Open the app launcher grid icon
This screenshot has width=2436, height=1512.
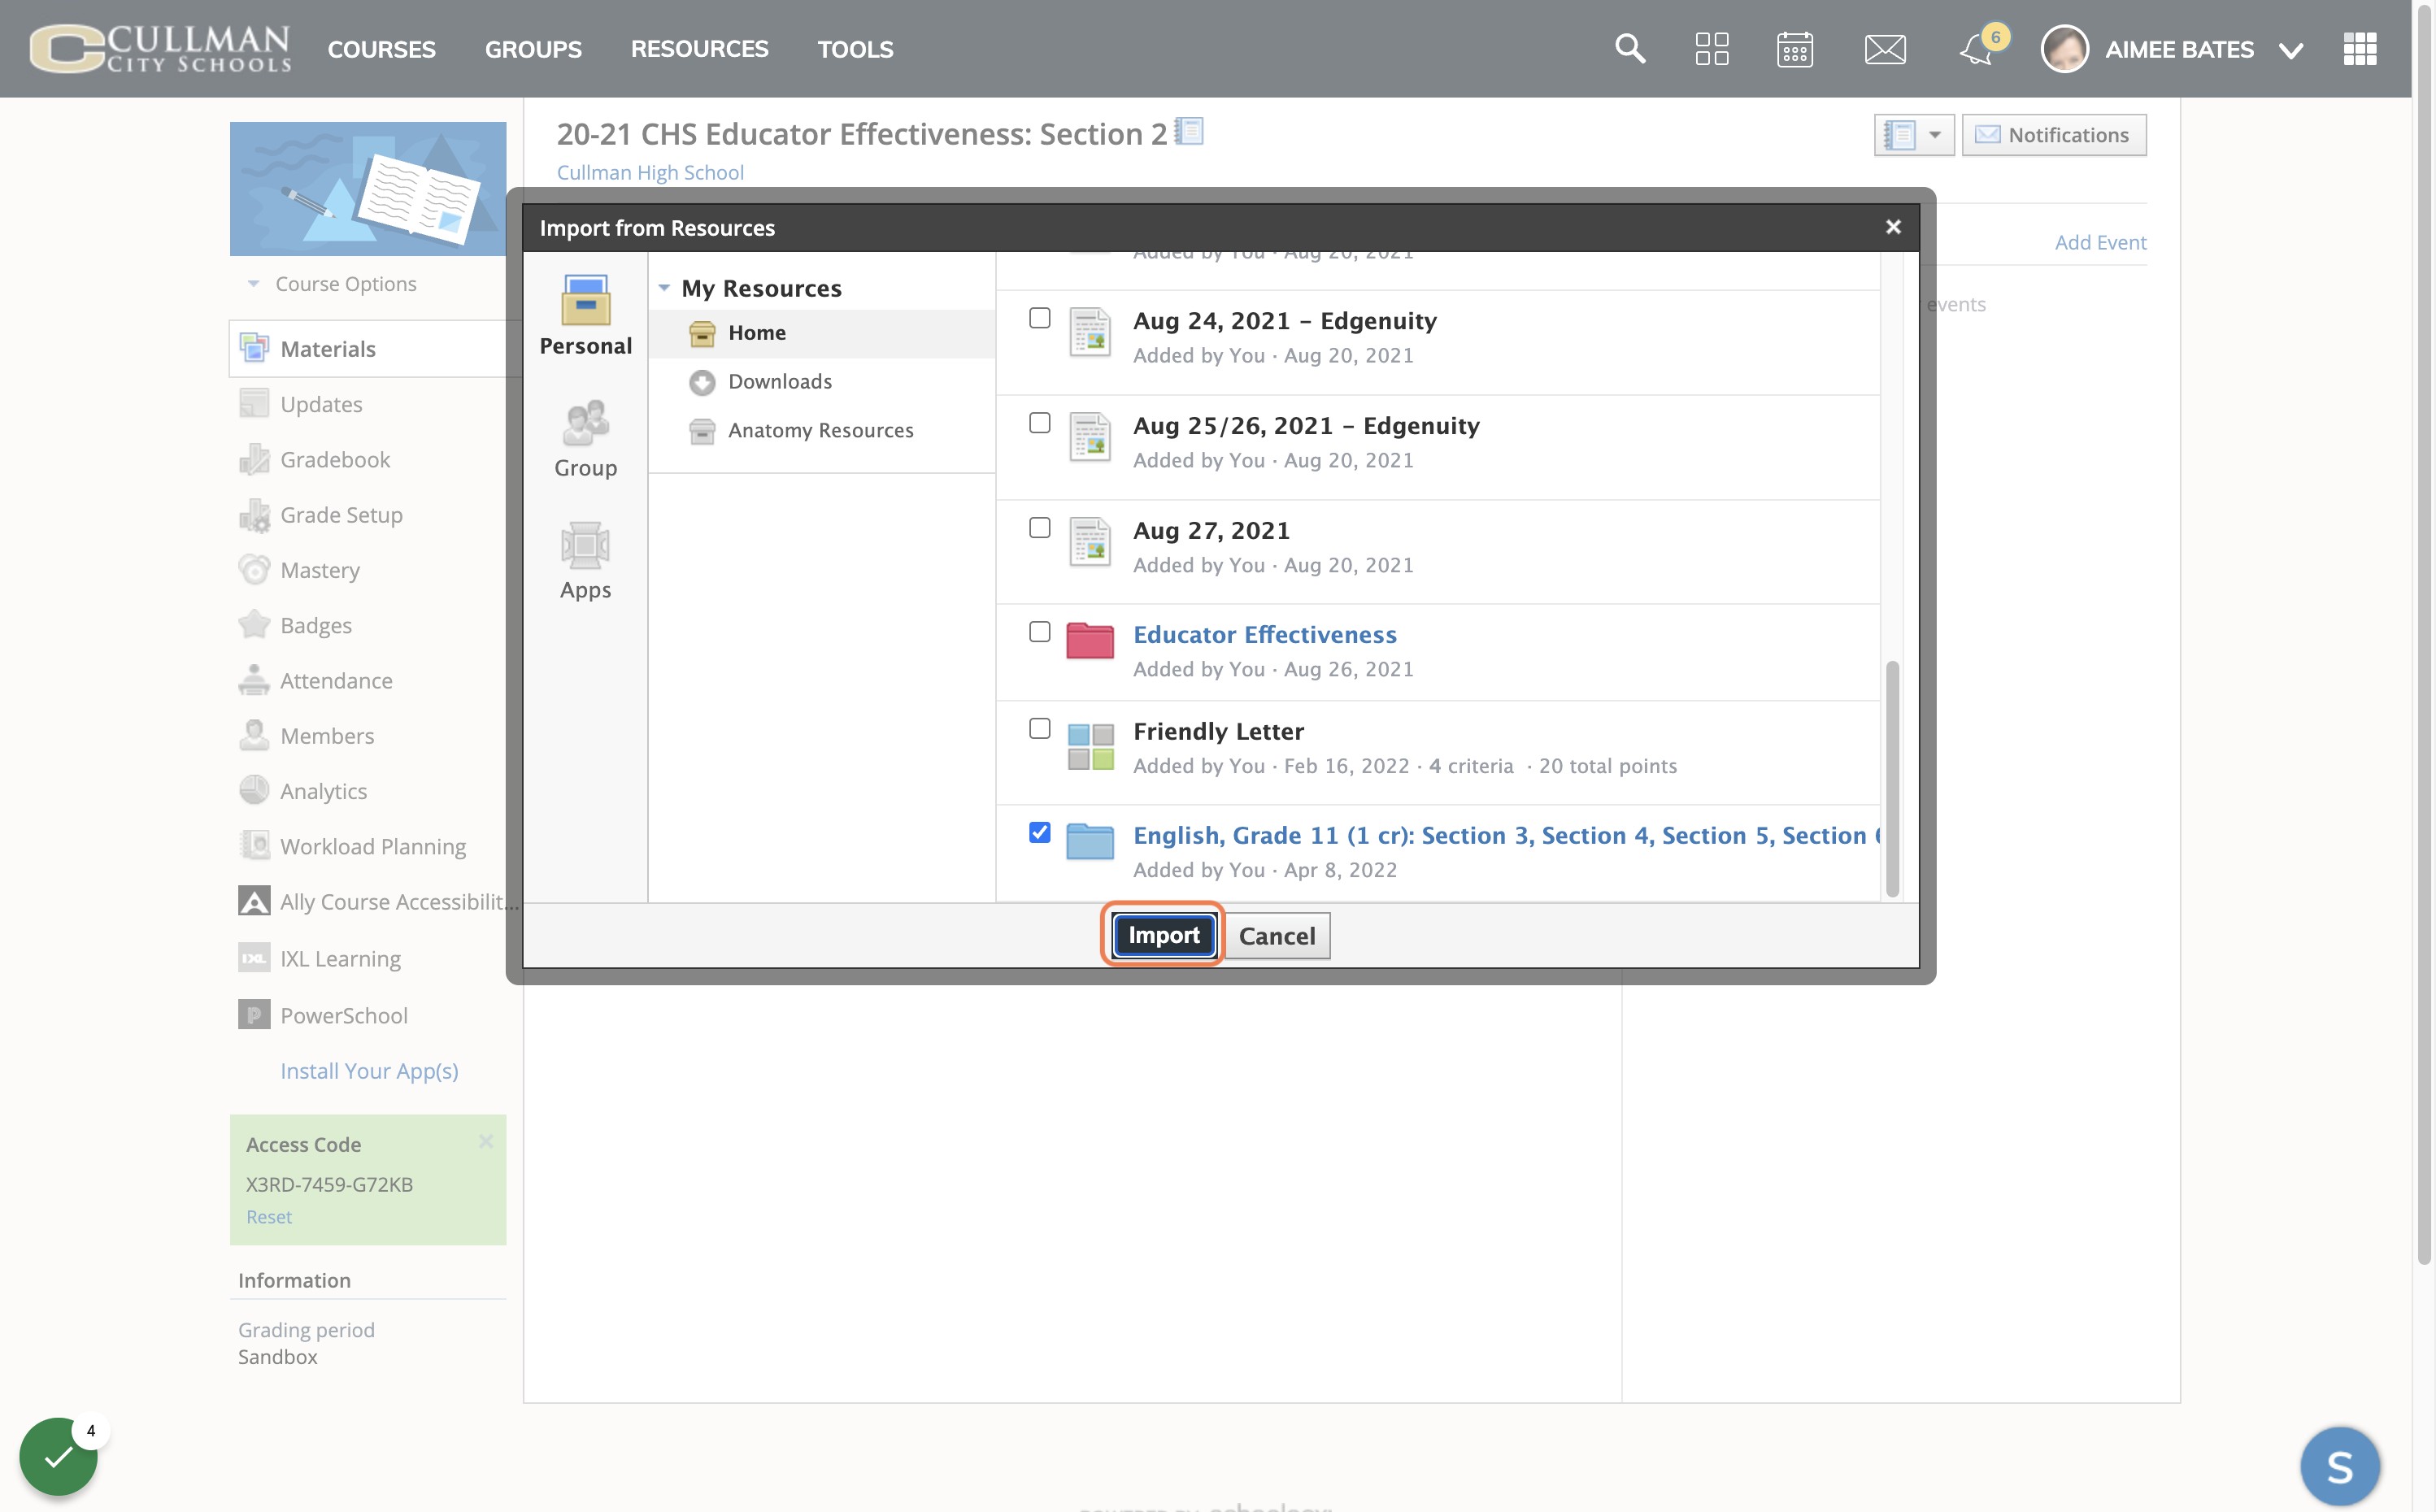pyautogui.click(x=2360, y=48)
